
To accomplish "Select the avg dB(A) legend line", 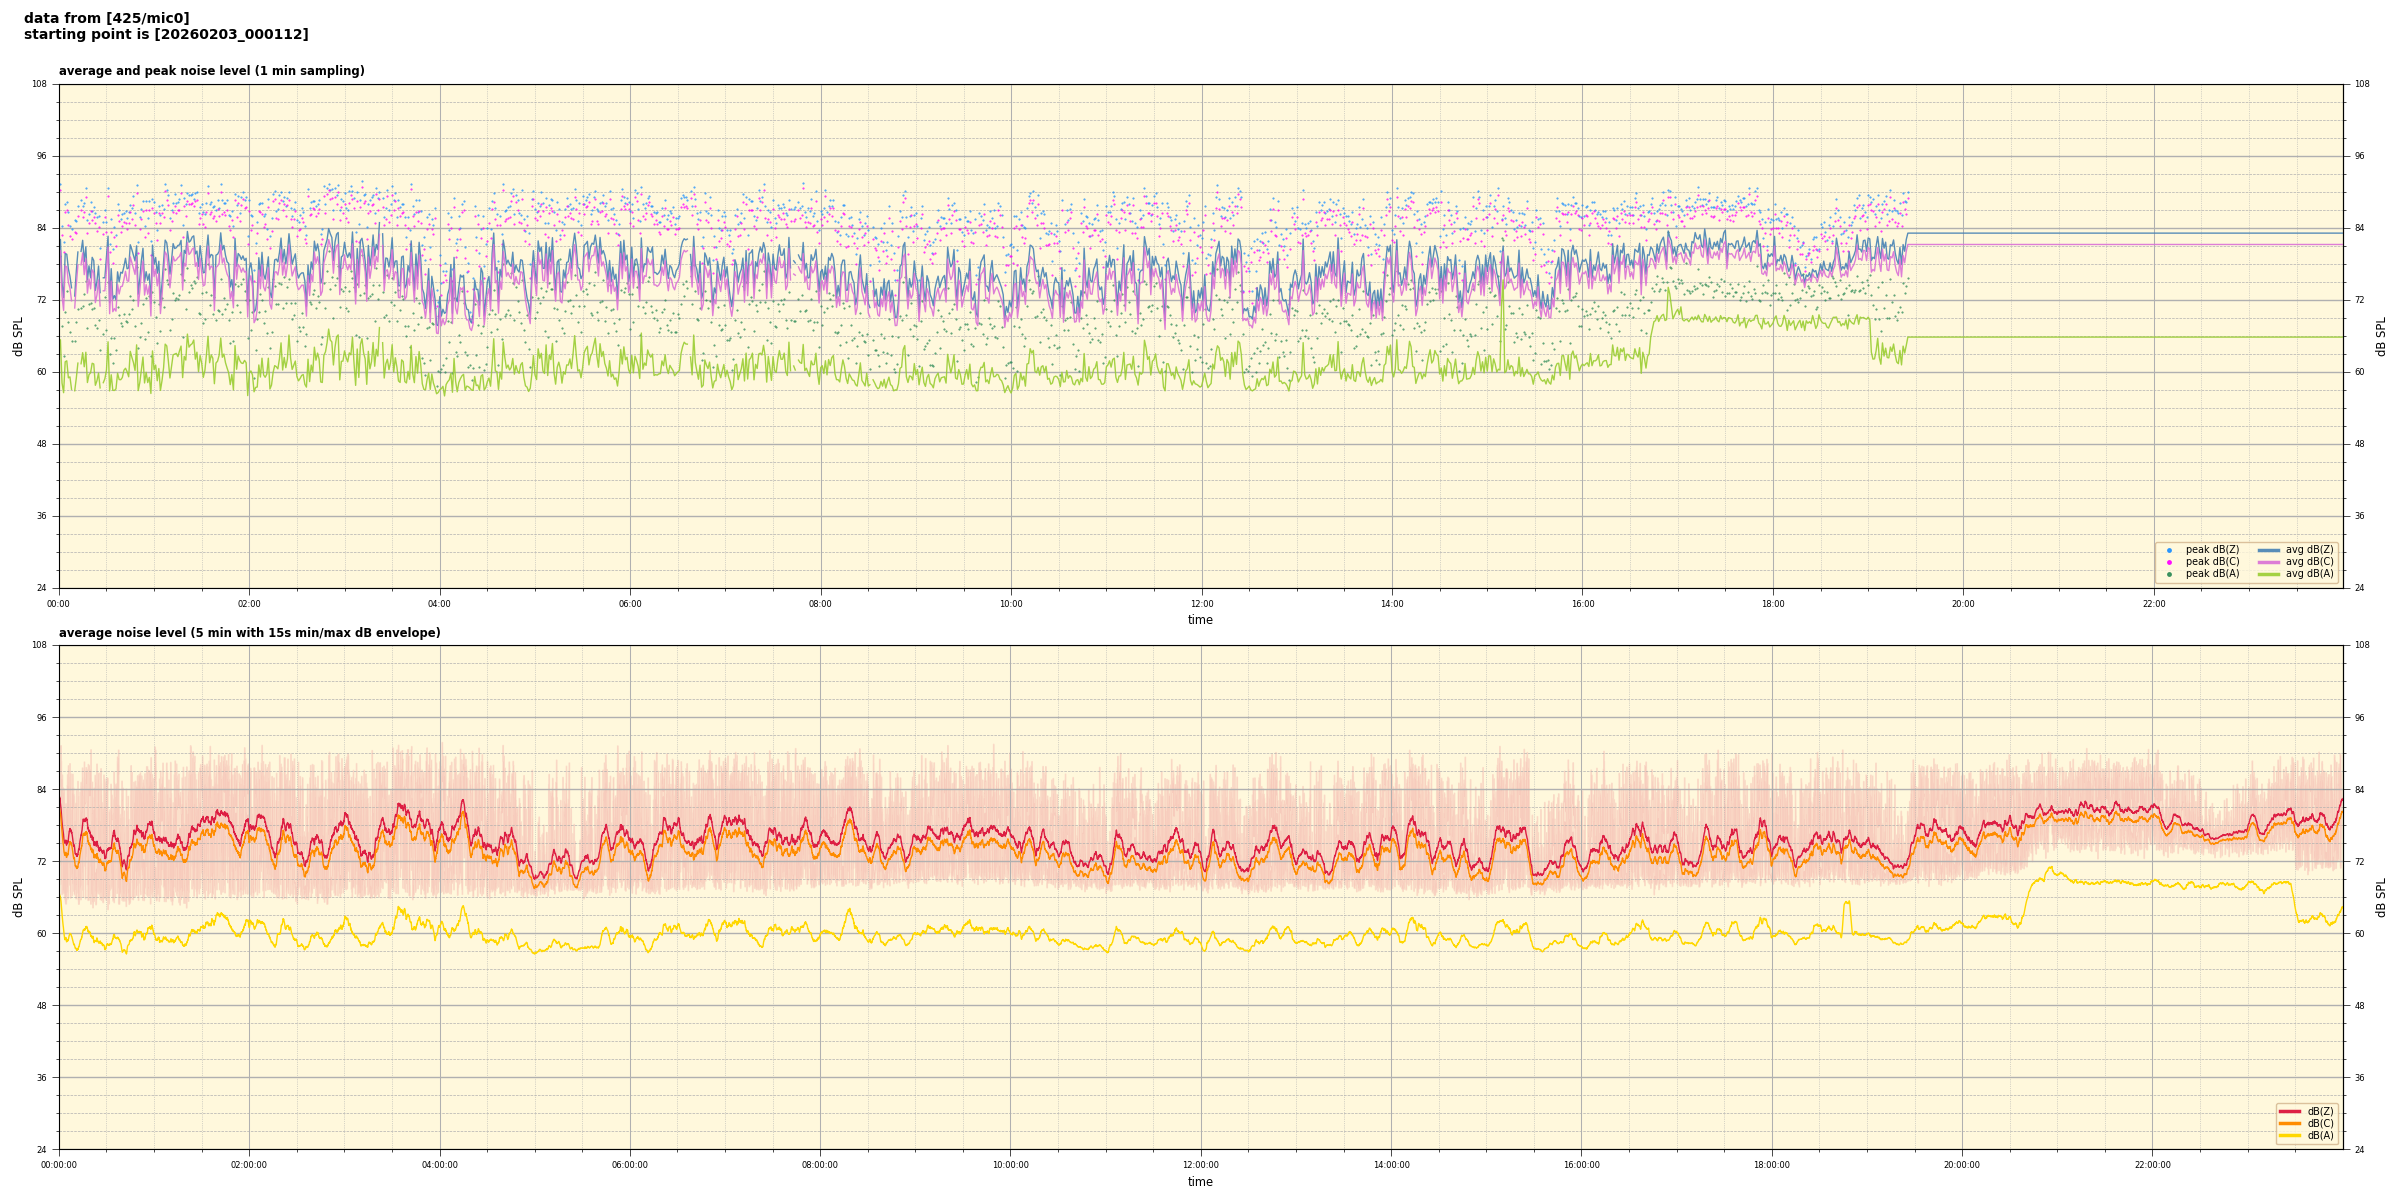I will [2269, 574].
